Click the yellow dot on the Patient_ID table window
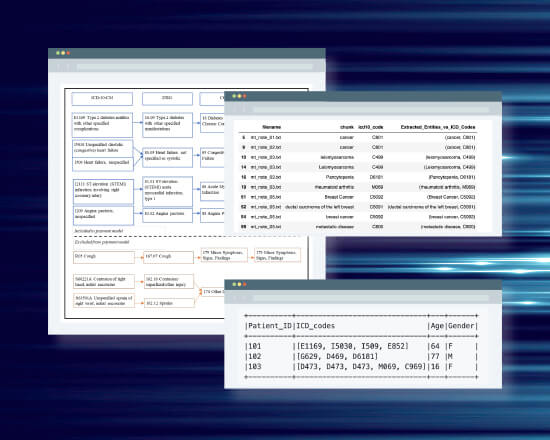This screenshot has width=550, height=440. (239, 284)
